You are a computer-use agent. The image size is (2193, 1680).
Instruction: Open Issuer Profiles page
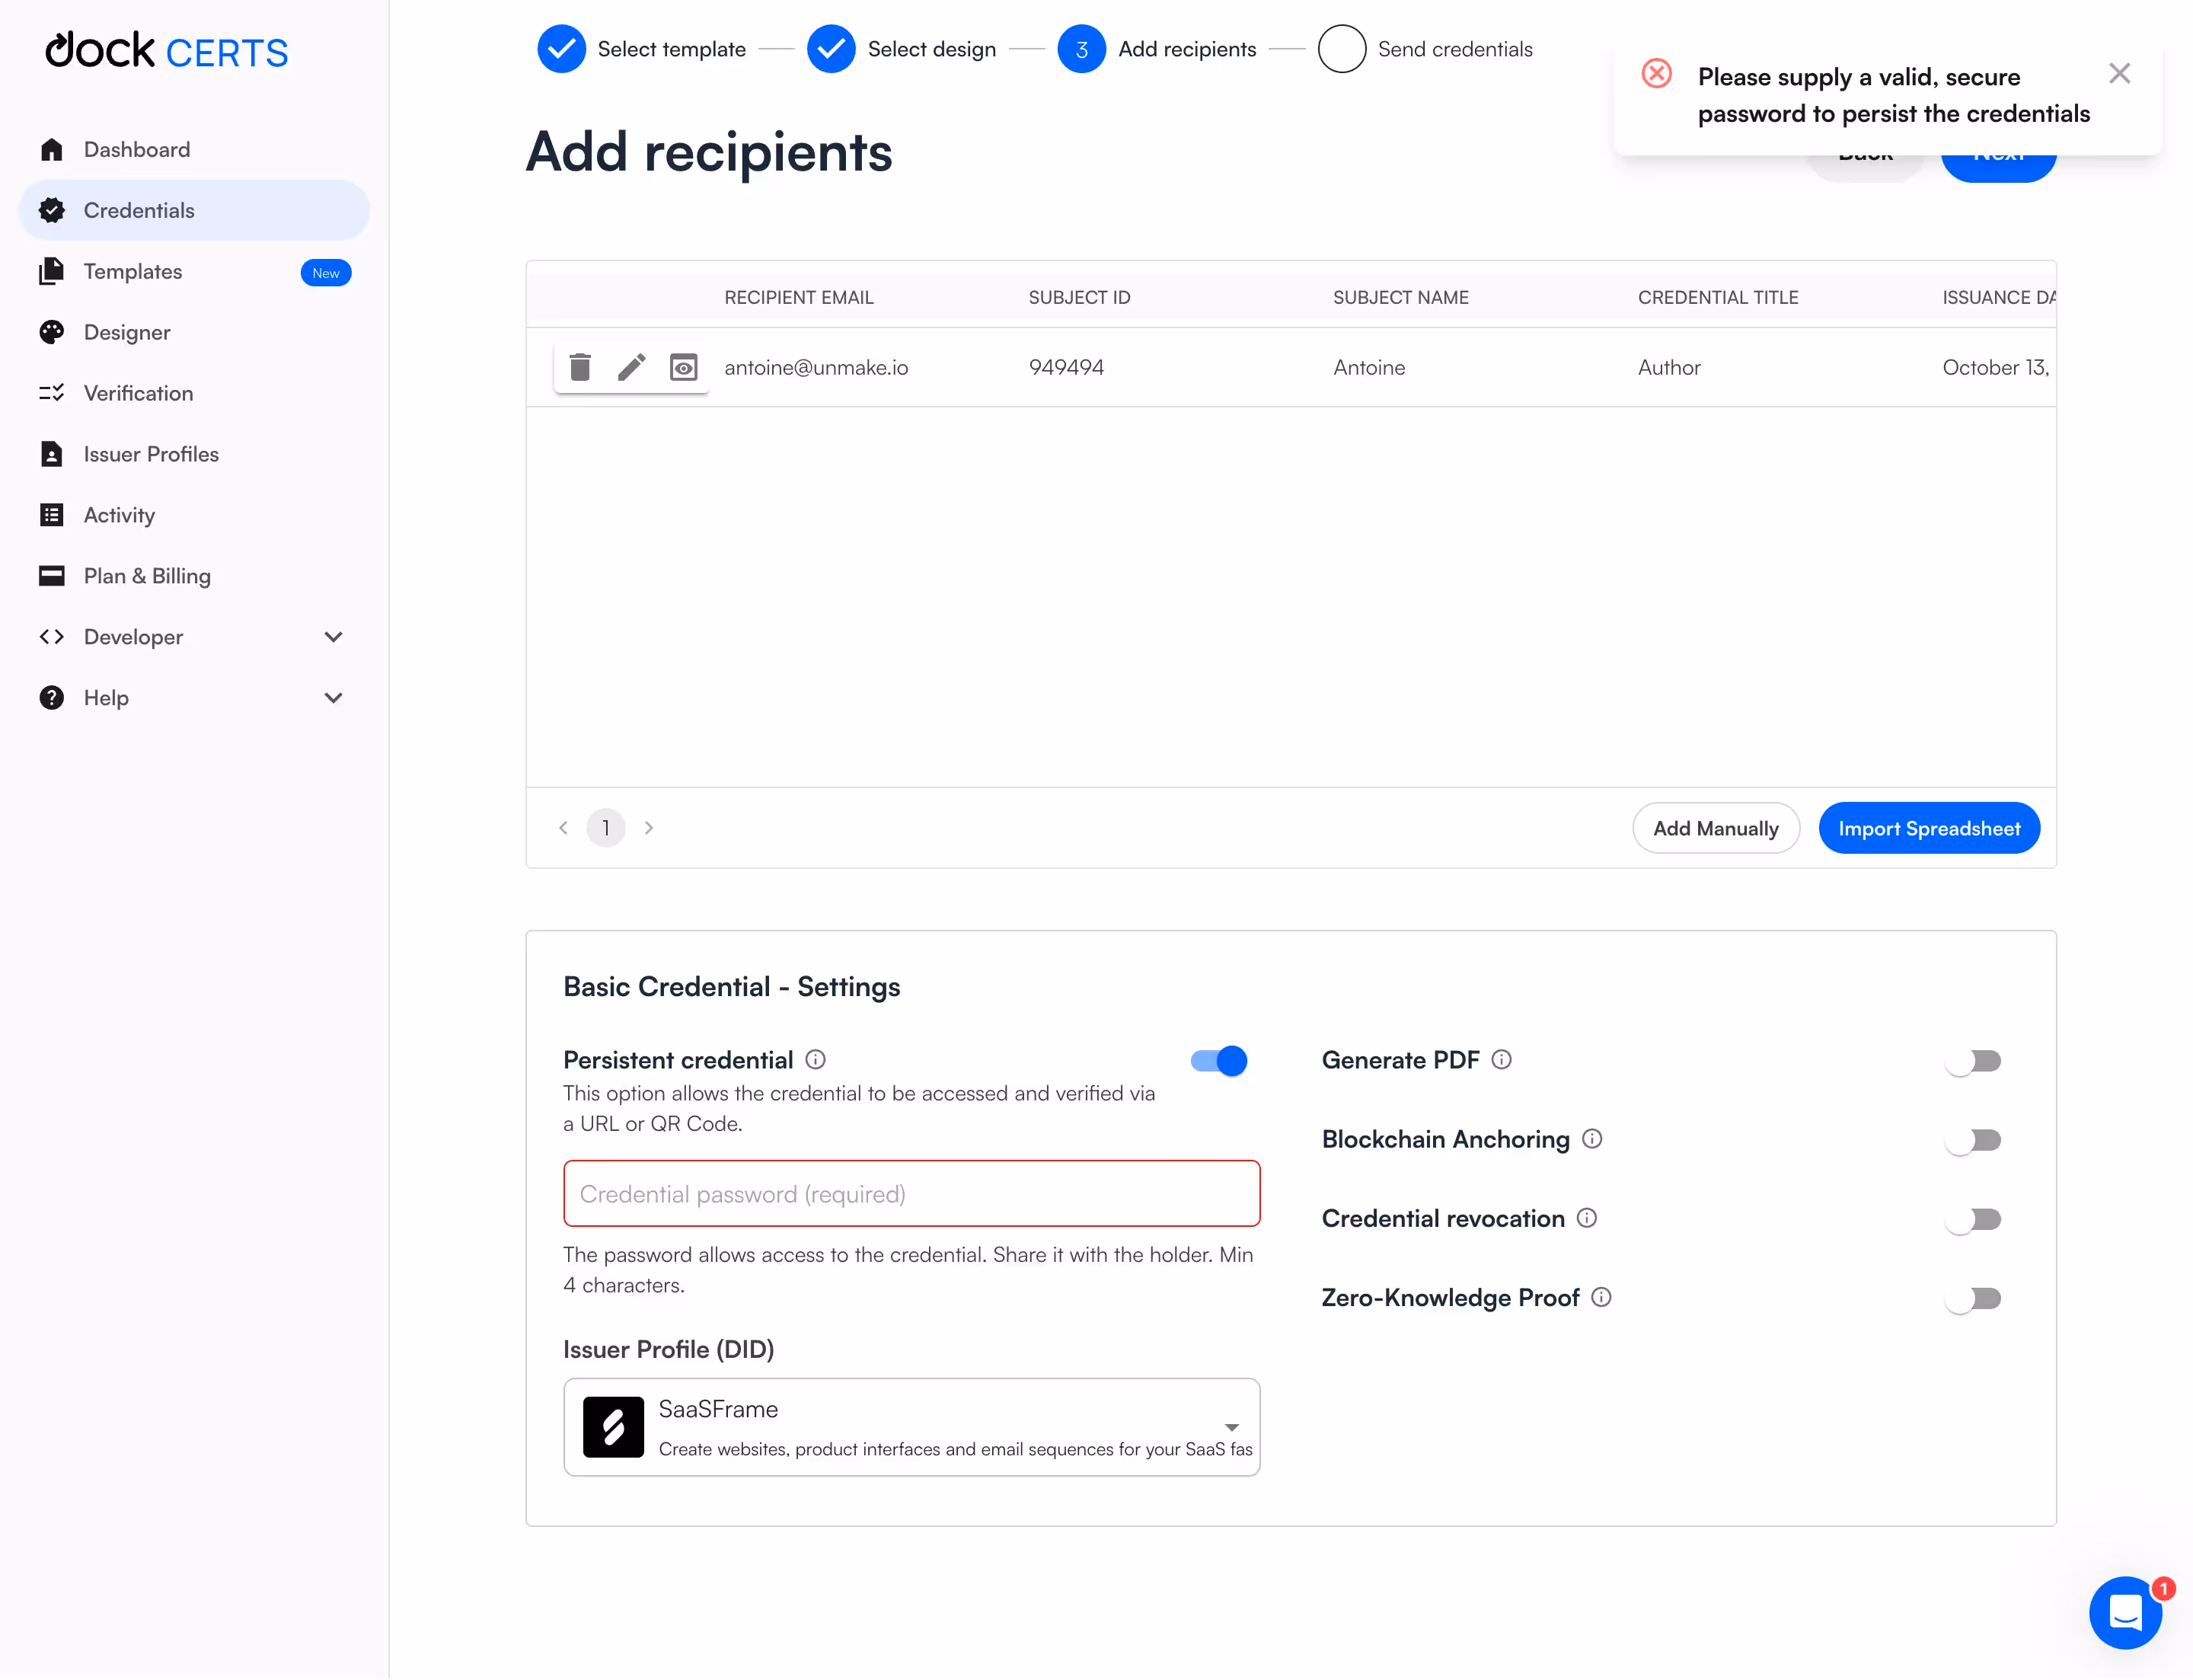click(x=151, y=454)
